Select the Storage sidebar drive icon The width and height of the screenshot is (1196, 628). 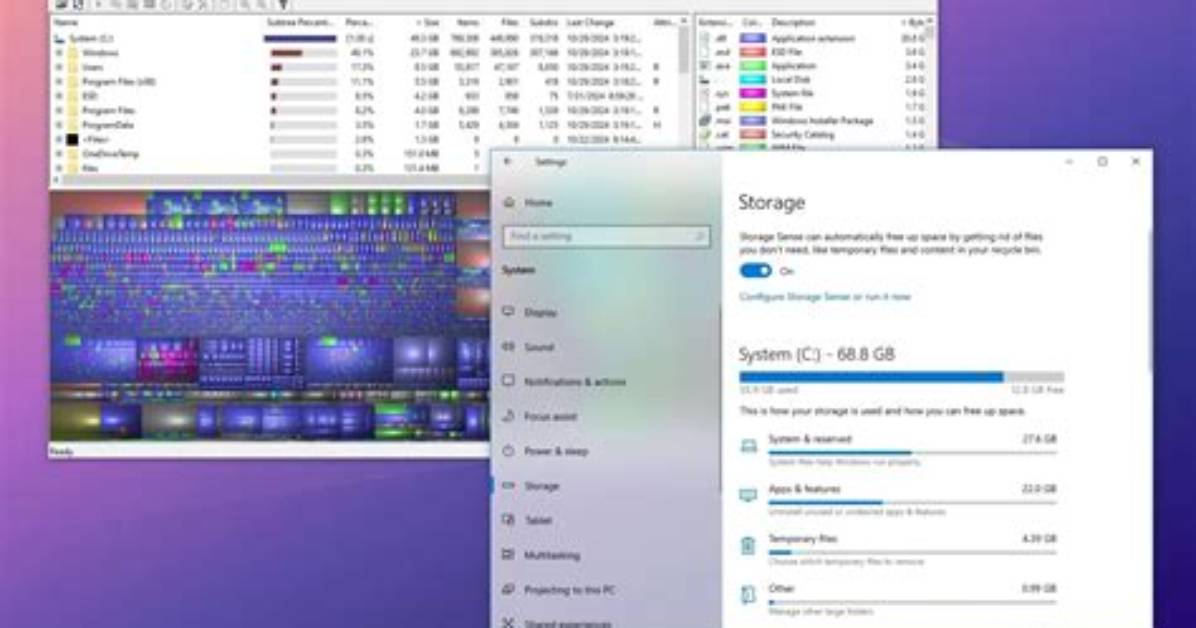(x=509, y=485)
